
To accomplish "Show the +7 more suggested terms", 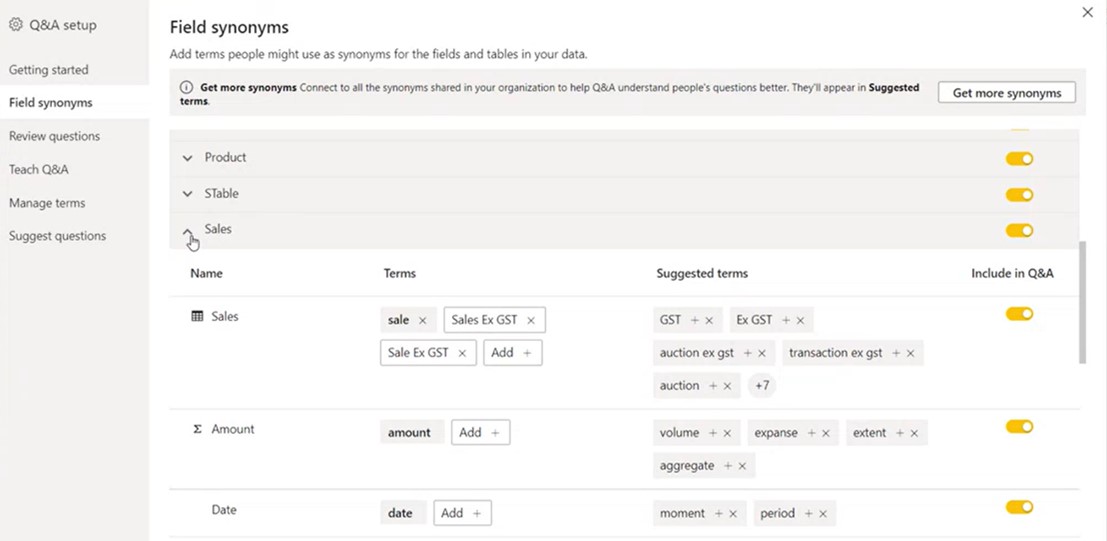I will point(762,386).
